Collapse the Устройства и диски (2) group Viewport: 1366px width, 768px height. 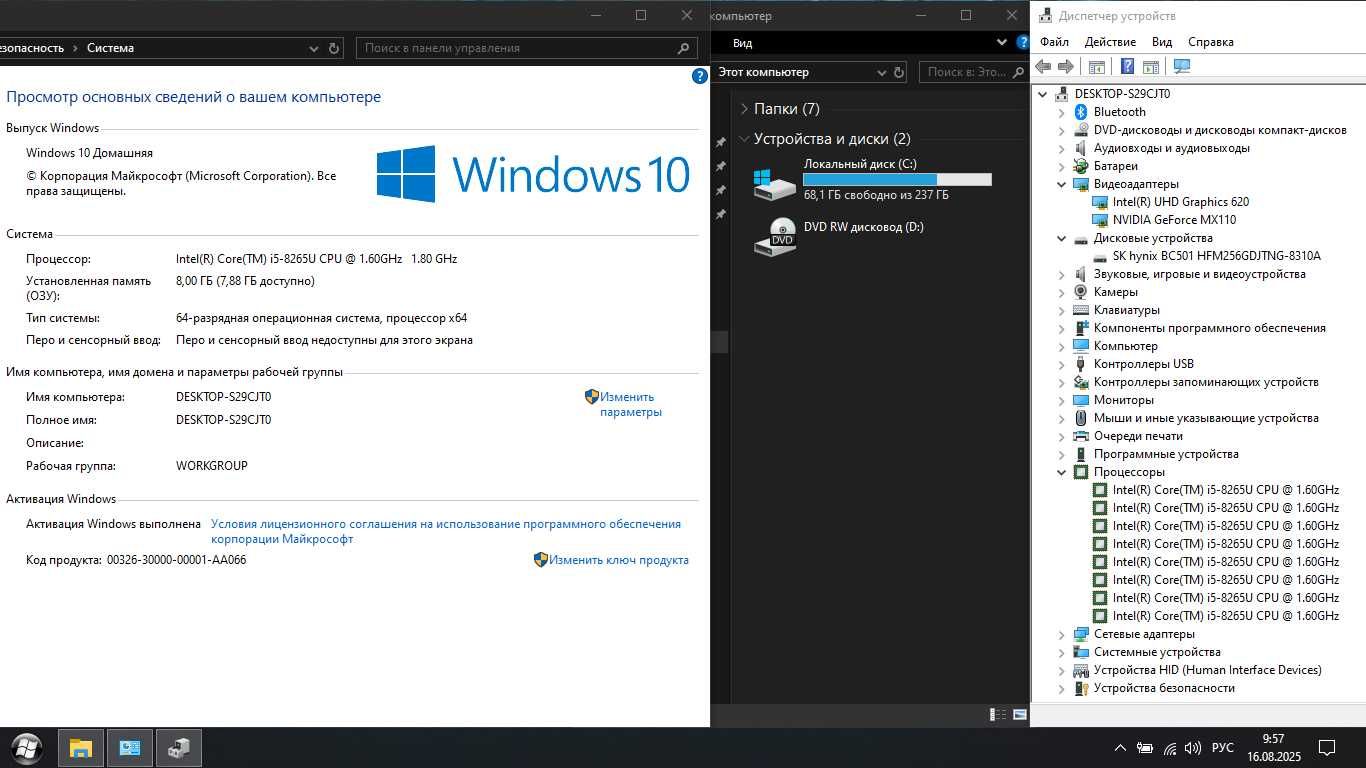pos(744,139)
